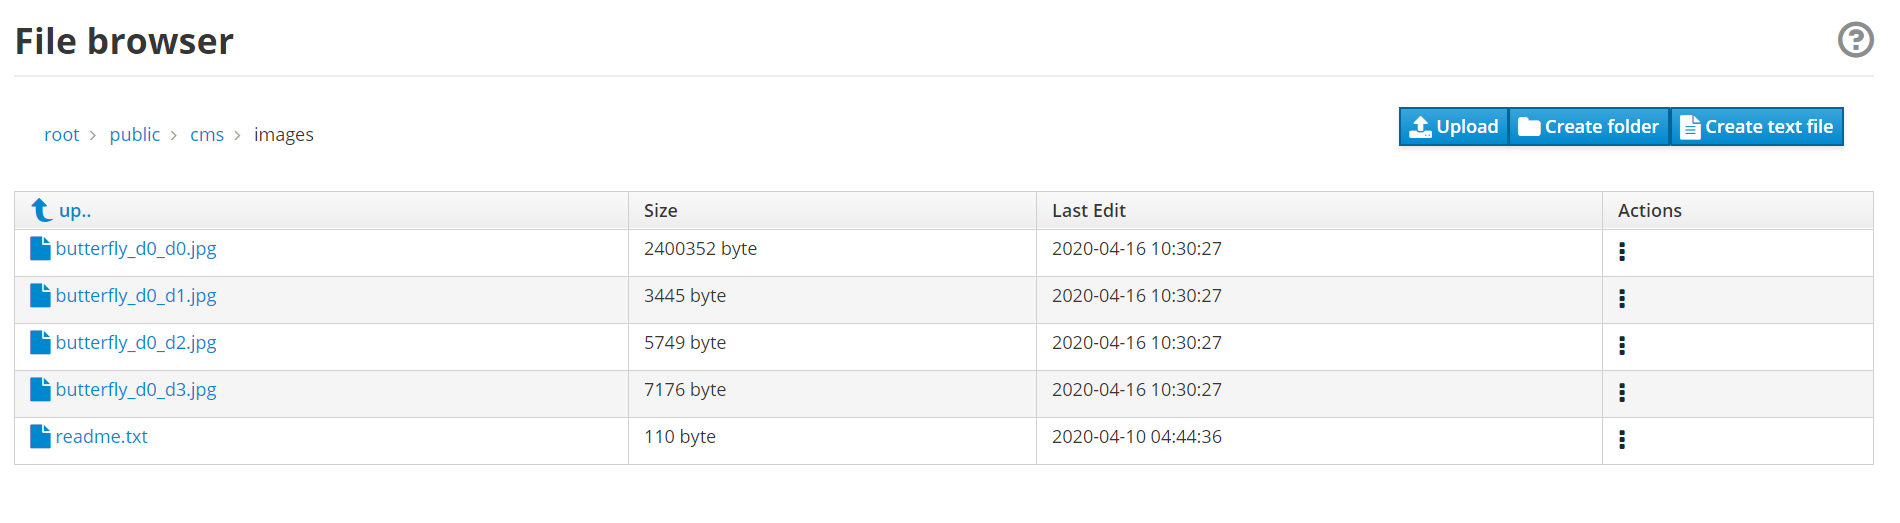The image size is (1900, 523).
Task: Navigate to cms breadcrumb link
Action: pos(207,134)
